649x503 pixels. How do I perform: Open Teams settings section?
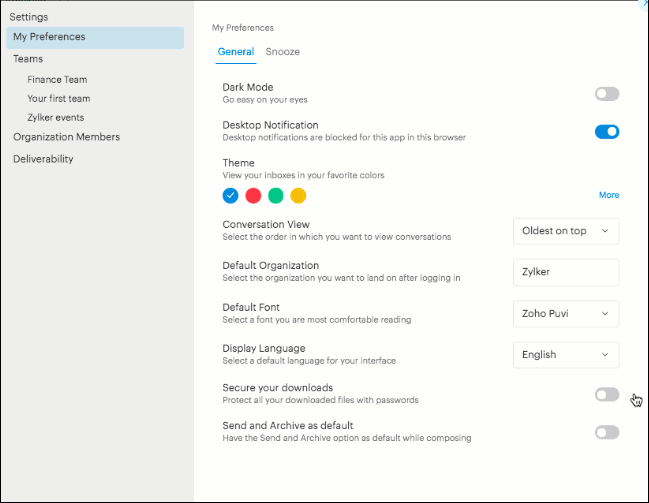[28, 59]
